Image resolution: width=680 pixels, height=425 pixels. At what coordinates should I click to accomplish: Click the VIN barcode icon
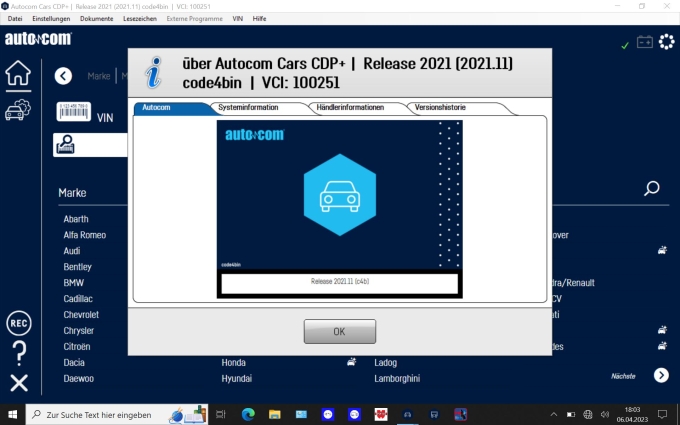(x=73, y=111)
